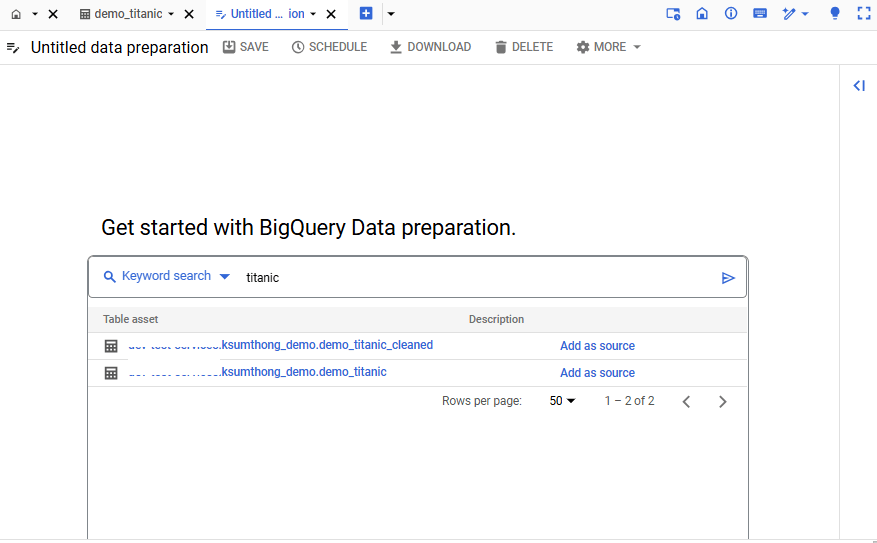Screen dimensions: 877x543
Task: Close the demo_titanic tab
Action: click(x=189, y=14)
